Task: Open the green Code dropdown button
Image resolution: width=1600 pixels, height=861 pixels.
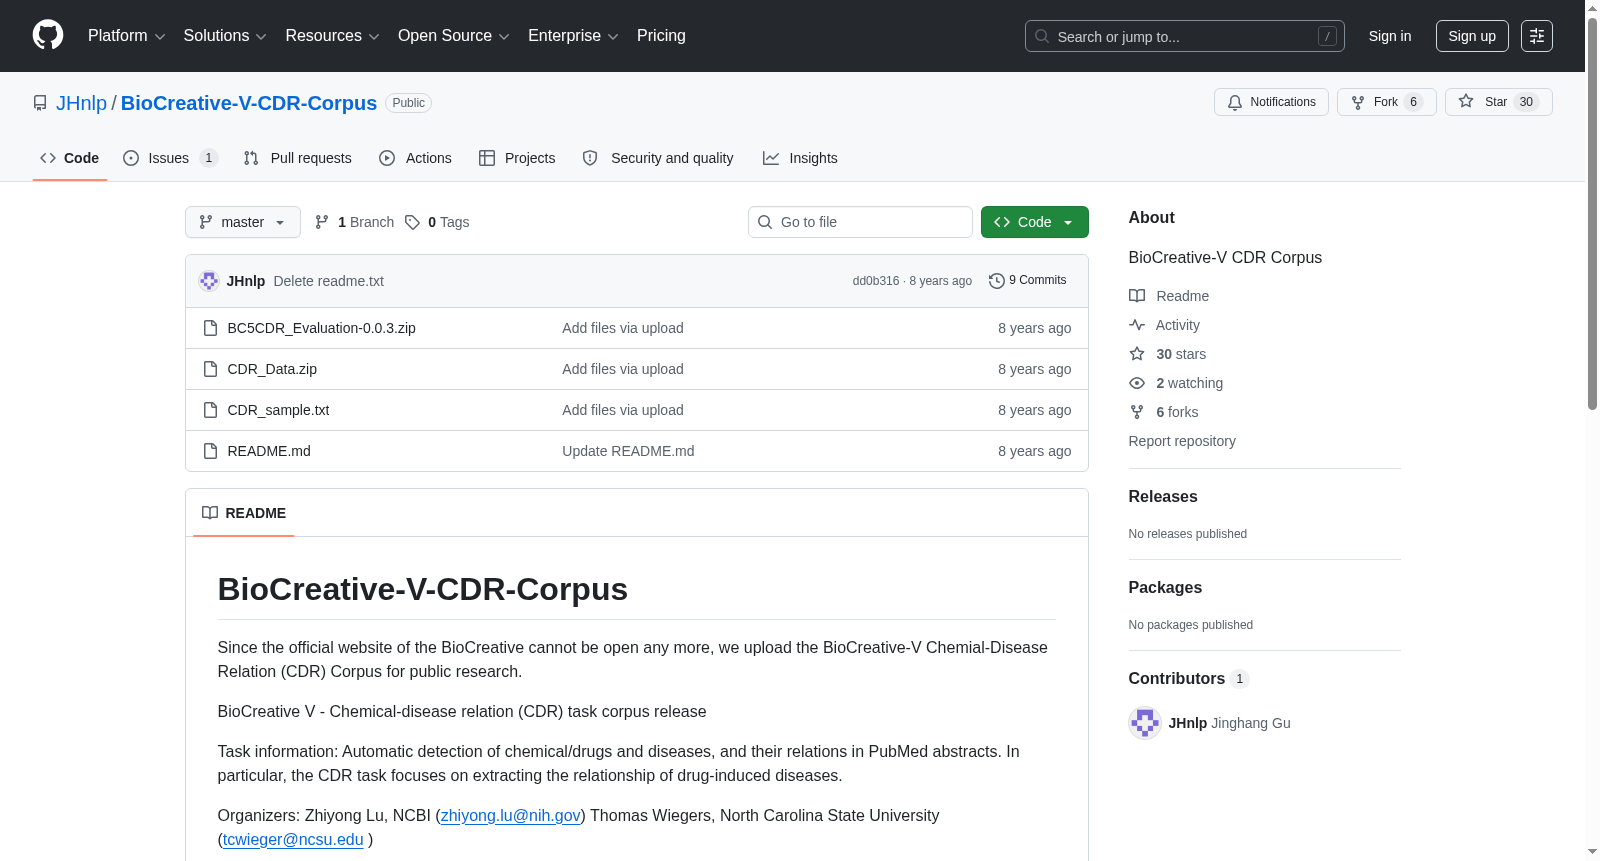Action: point(1035,222)
